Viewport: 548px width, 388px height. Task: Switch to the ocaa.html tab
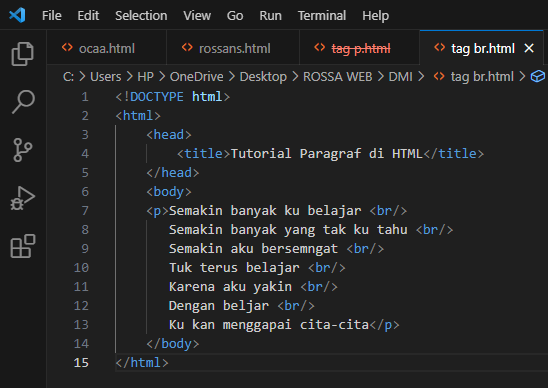tap(107, 48)
